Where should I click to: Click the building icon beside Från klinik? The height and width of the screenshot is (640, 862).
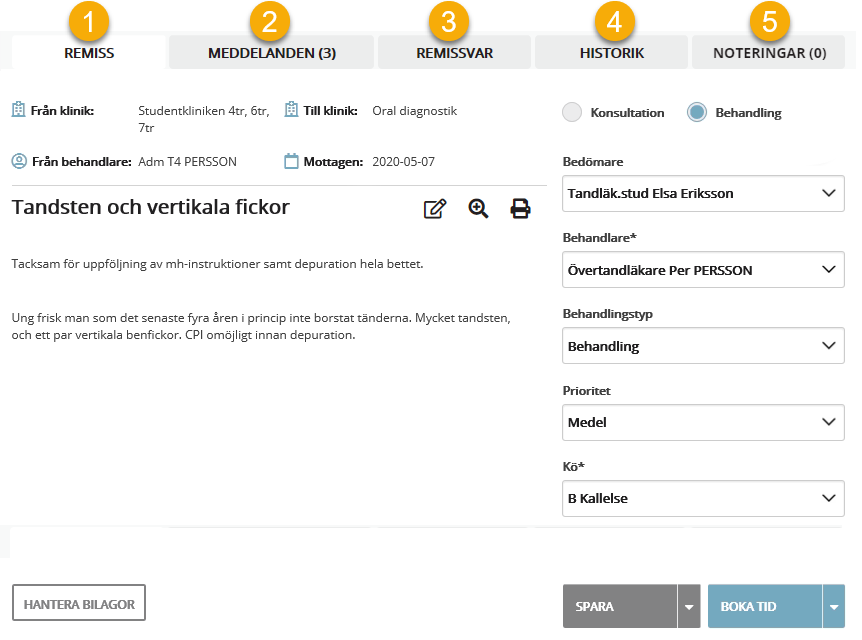click(18, 110)
